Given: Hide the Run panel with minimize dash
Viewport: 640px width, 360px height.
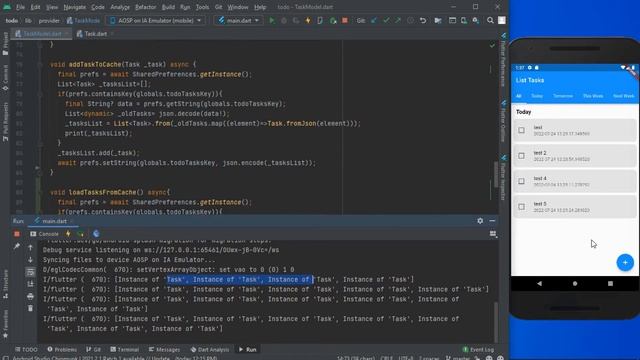Looking at the screenshot, I should coord(492,221).
